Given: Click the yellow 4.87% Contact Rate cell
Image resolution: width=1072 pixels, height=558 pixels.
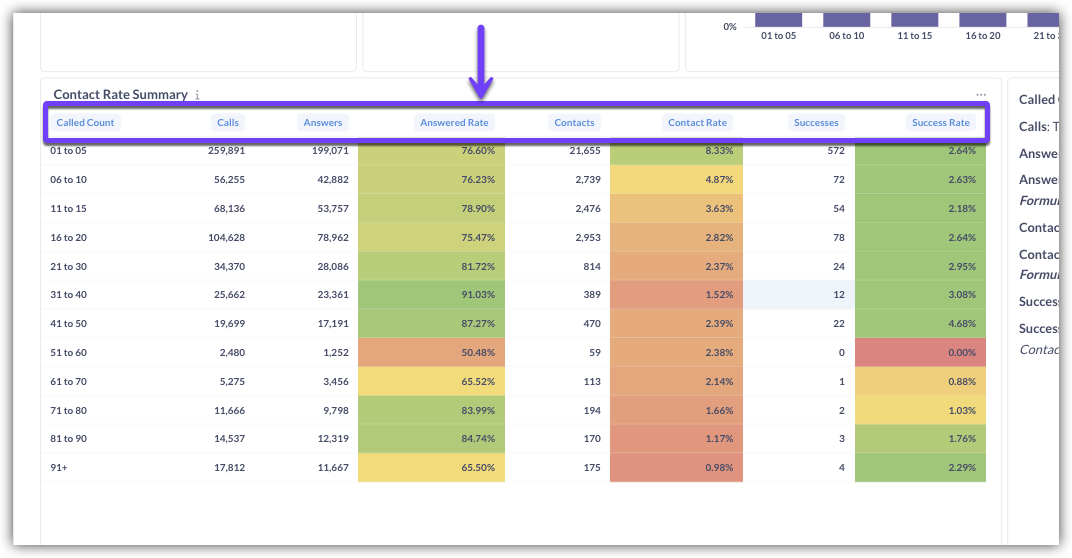Looking at the screenshot, I should click(x=676, y=179).
